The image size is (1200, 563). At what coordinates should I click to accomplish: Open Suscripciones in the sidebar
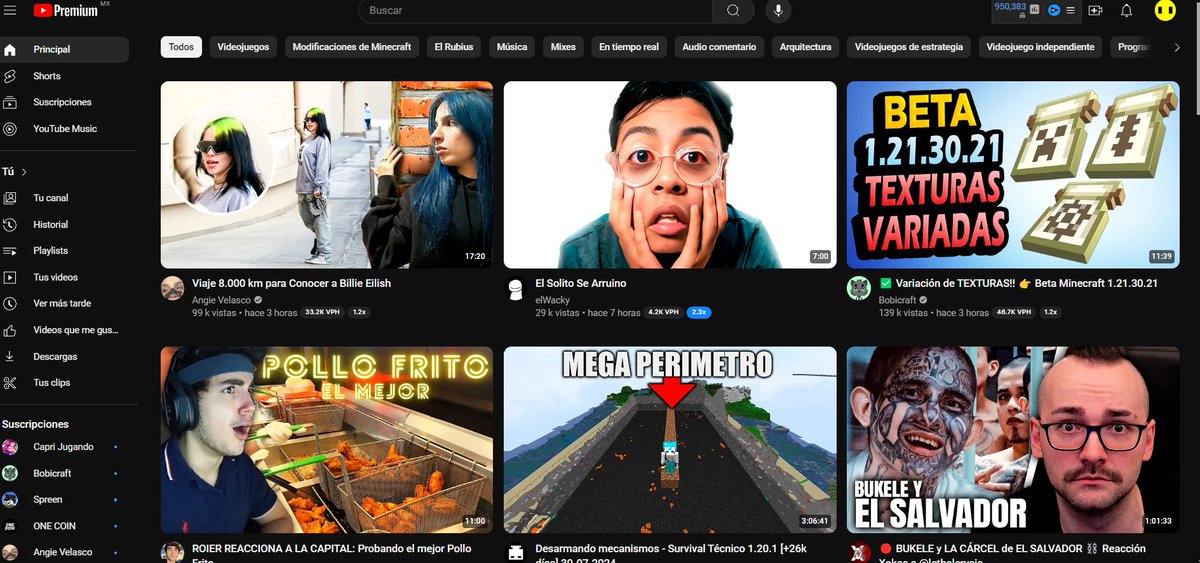tap(65, 102)
